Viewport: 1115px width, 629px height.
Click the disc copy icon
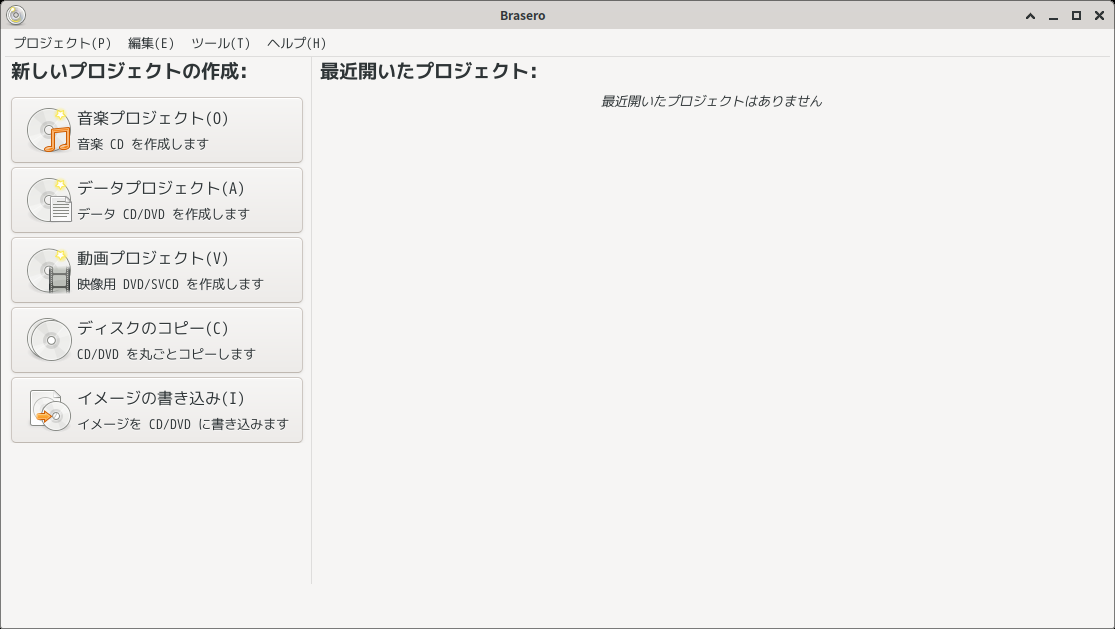49,340
